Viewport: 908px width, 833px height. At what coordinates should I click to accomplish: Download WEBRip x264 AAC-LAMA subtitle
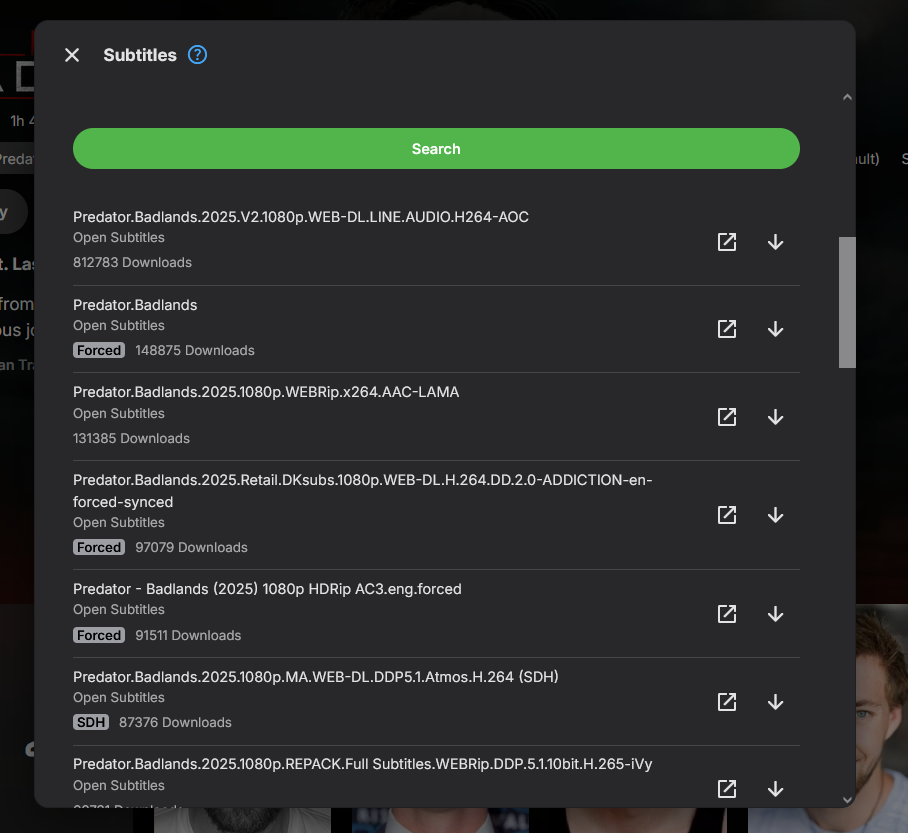point(775,417)
